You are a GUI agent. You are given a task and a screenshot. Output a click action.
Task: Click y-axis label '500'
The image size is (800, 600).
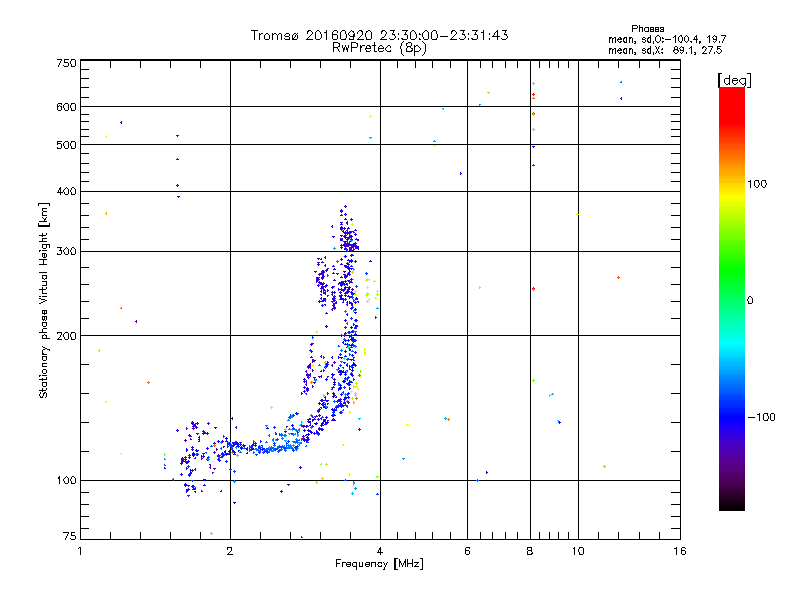pos(66,145)
